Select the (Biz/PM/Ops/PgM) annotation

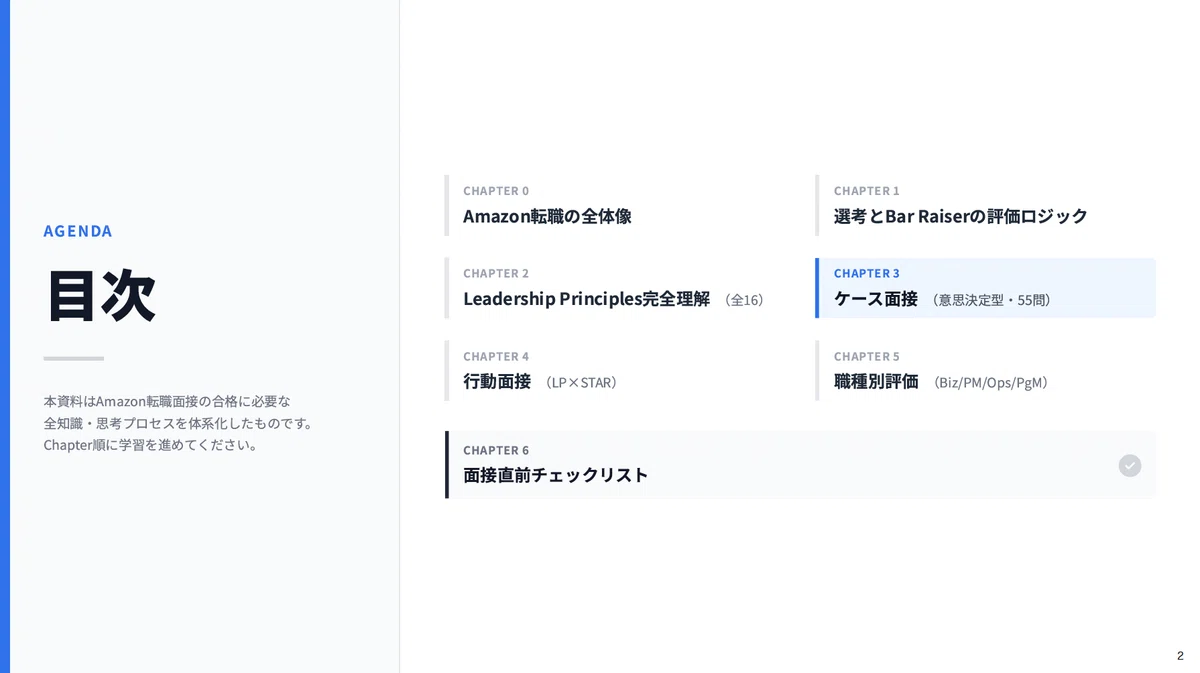click(990, 383)
